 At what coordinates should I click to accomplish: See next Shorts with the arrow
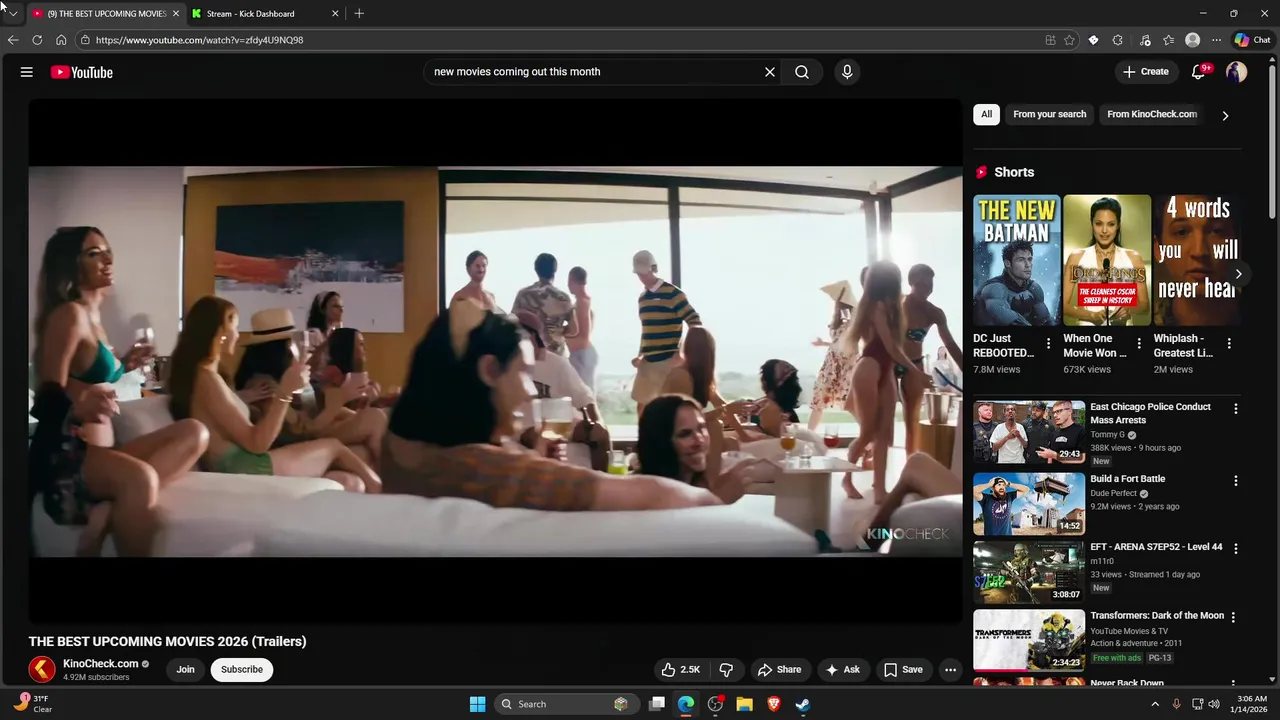coord(1238,274)
